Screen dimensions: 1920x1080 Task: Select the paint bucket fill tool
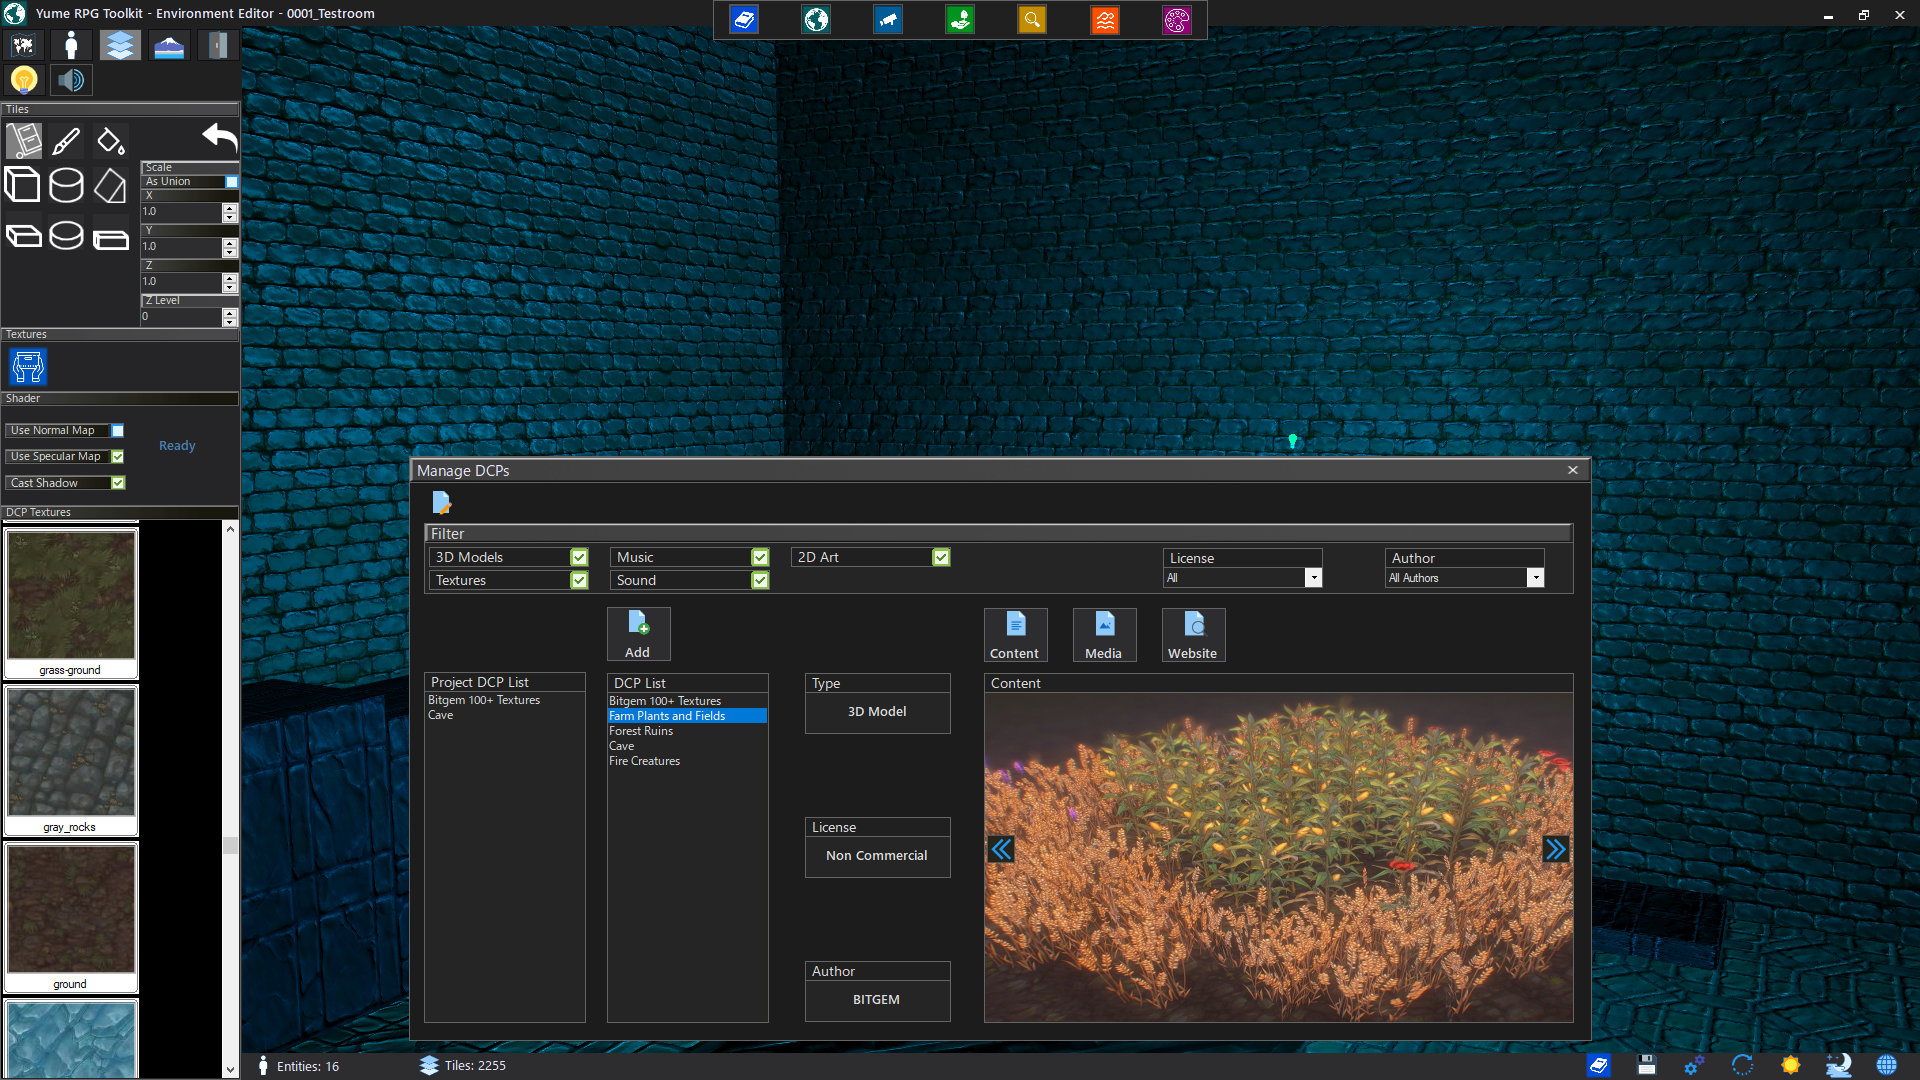click(x=110, y=141)
